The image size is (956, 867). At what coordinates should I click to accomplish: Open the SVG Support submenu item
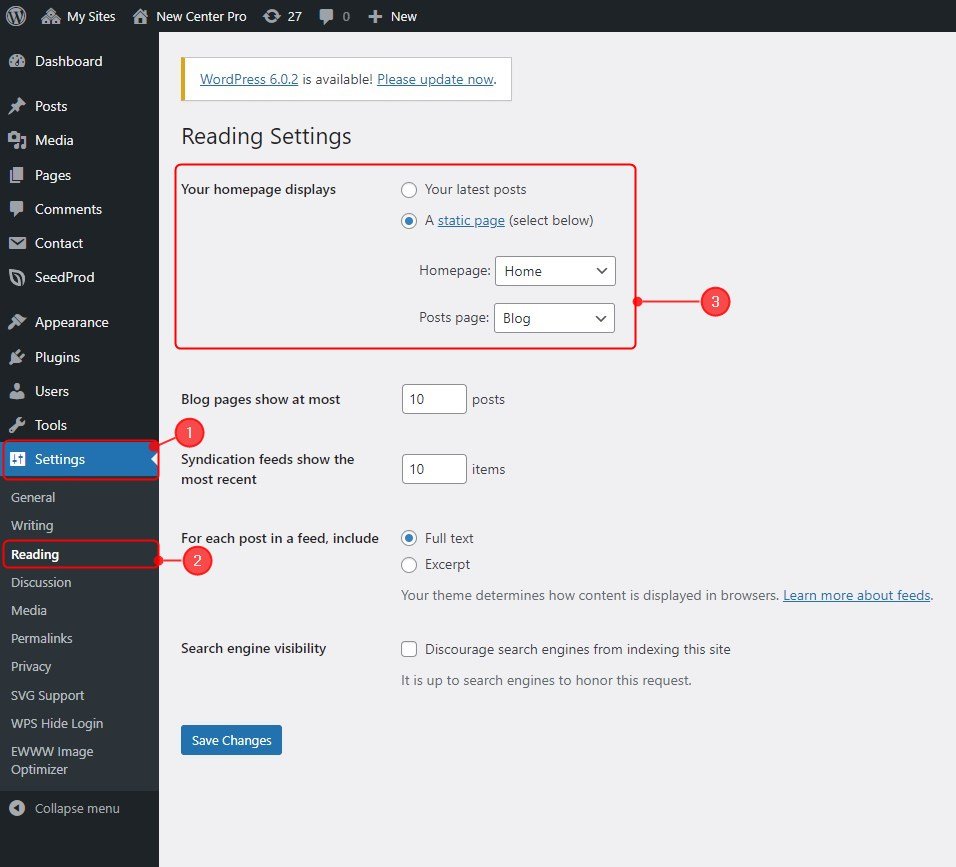click(47, 695)
